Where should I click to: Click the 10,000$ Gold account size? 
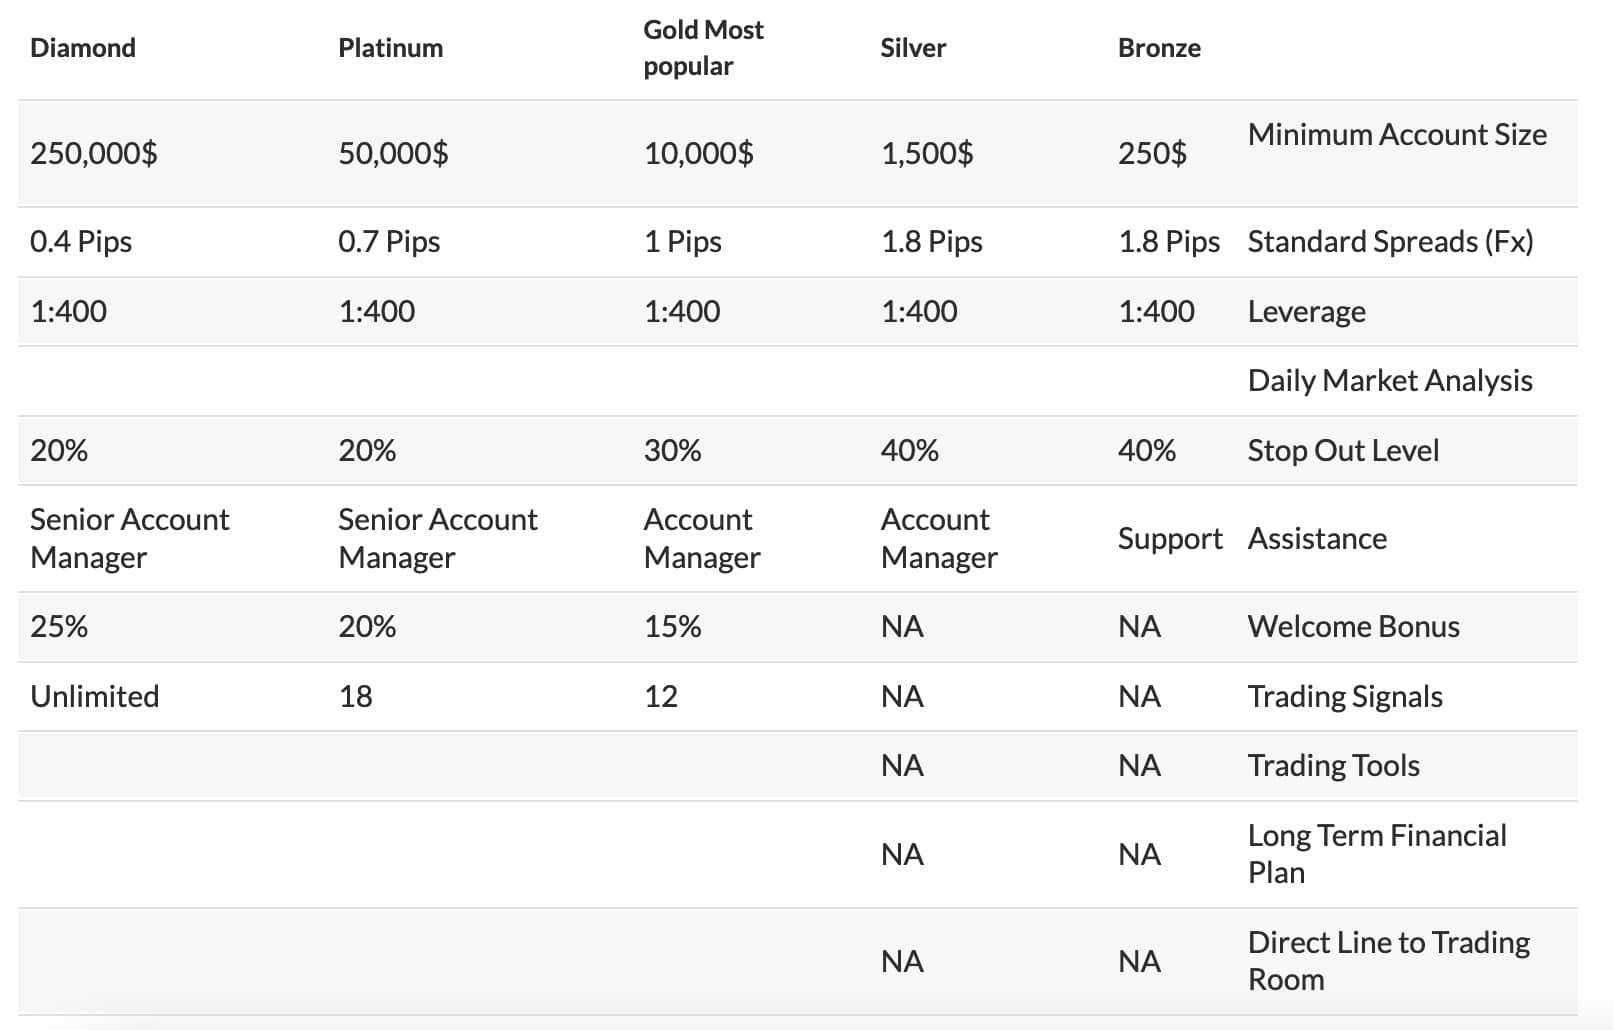point(698,153)
